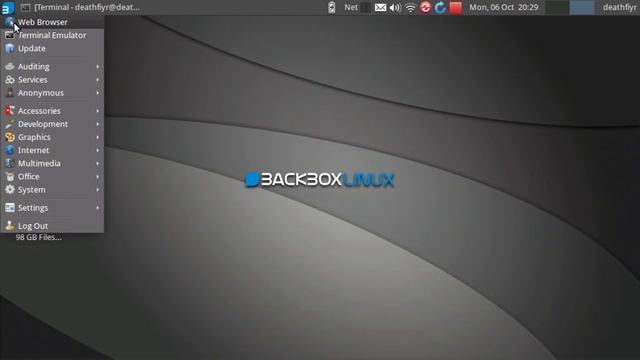Click the Multimedia icon in menu
The image size is (640, 360).
coord(10,163)
